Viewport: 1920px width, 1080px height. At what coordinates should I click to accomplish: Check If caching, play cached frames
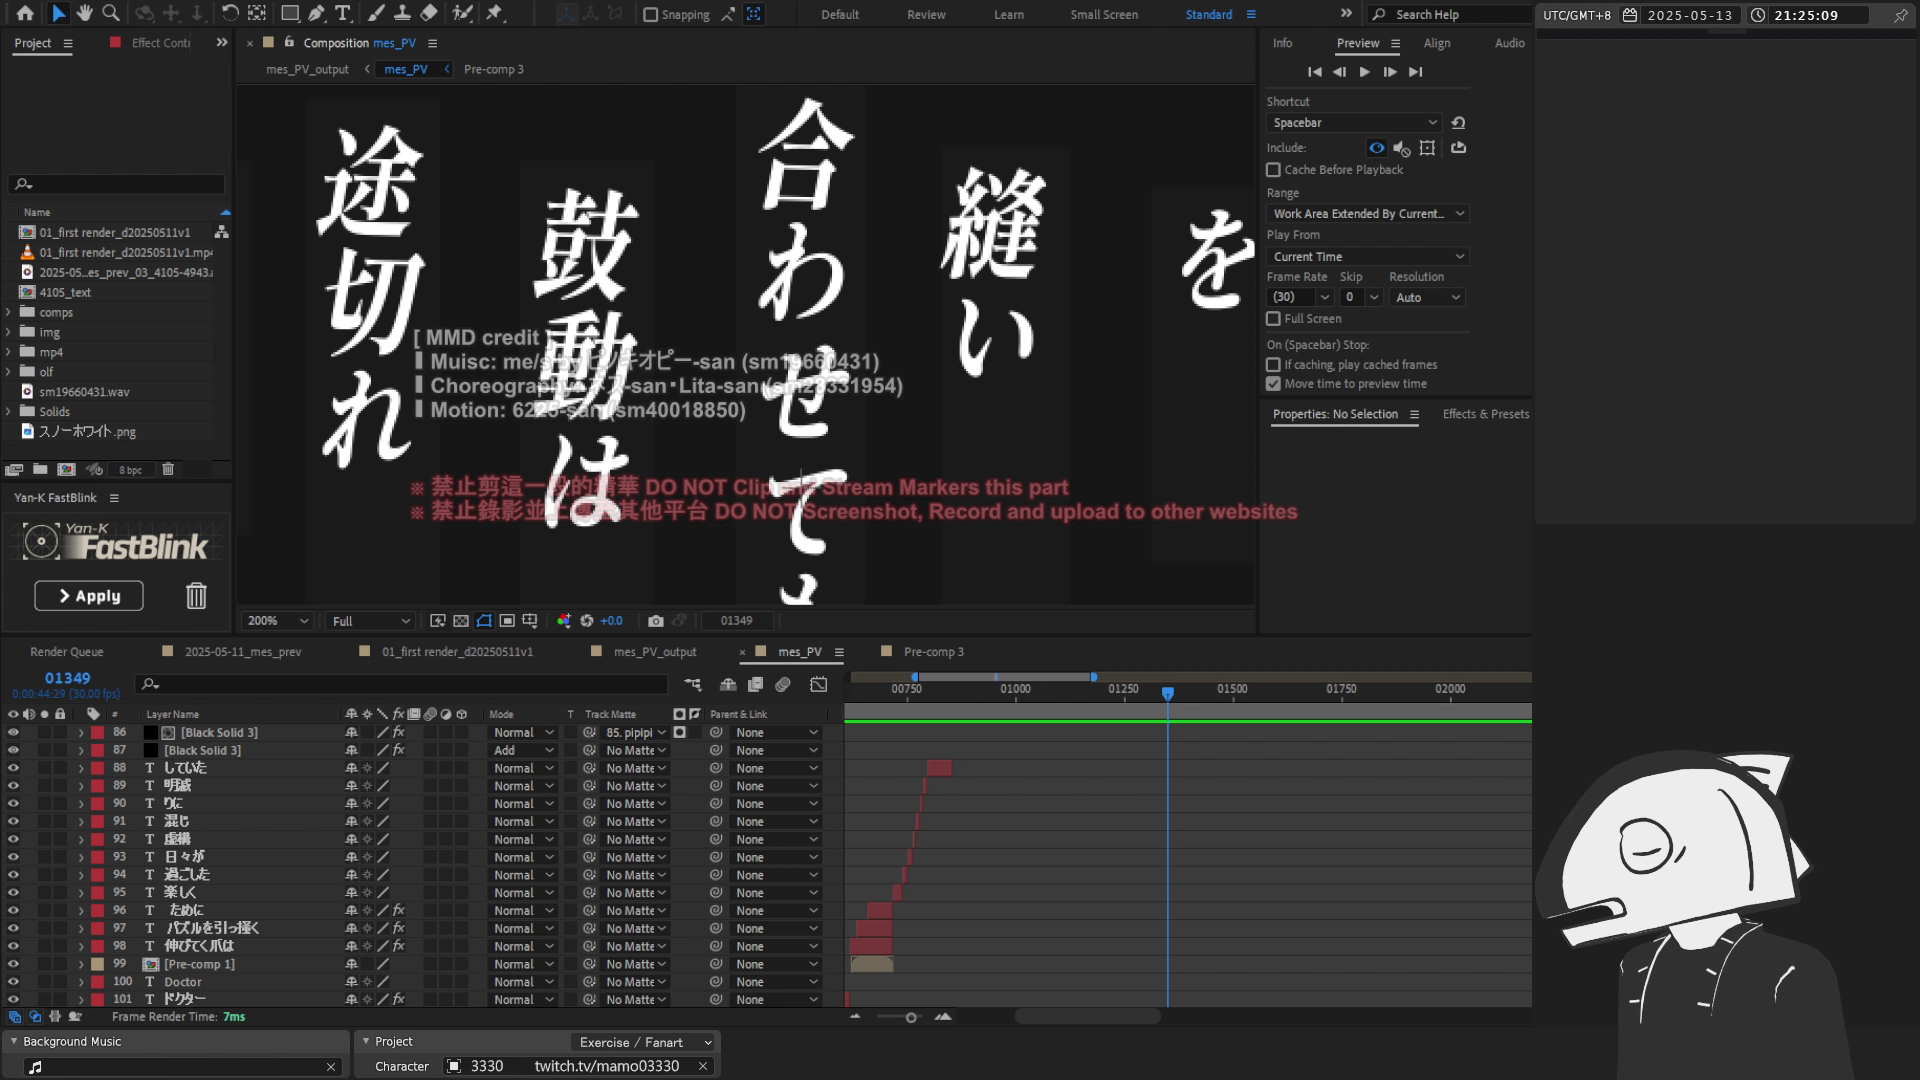click(x=1273, y=365)
